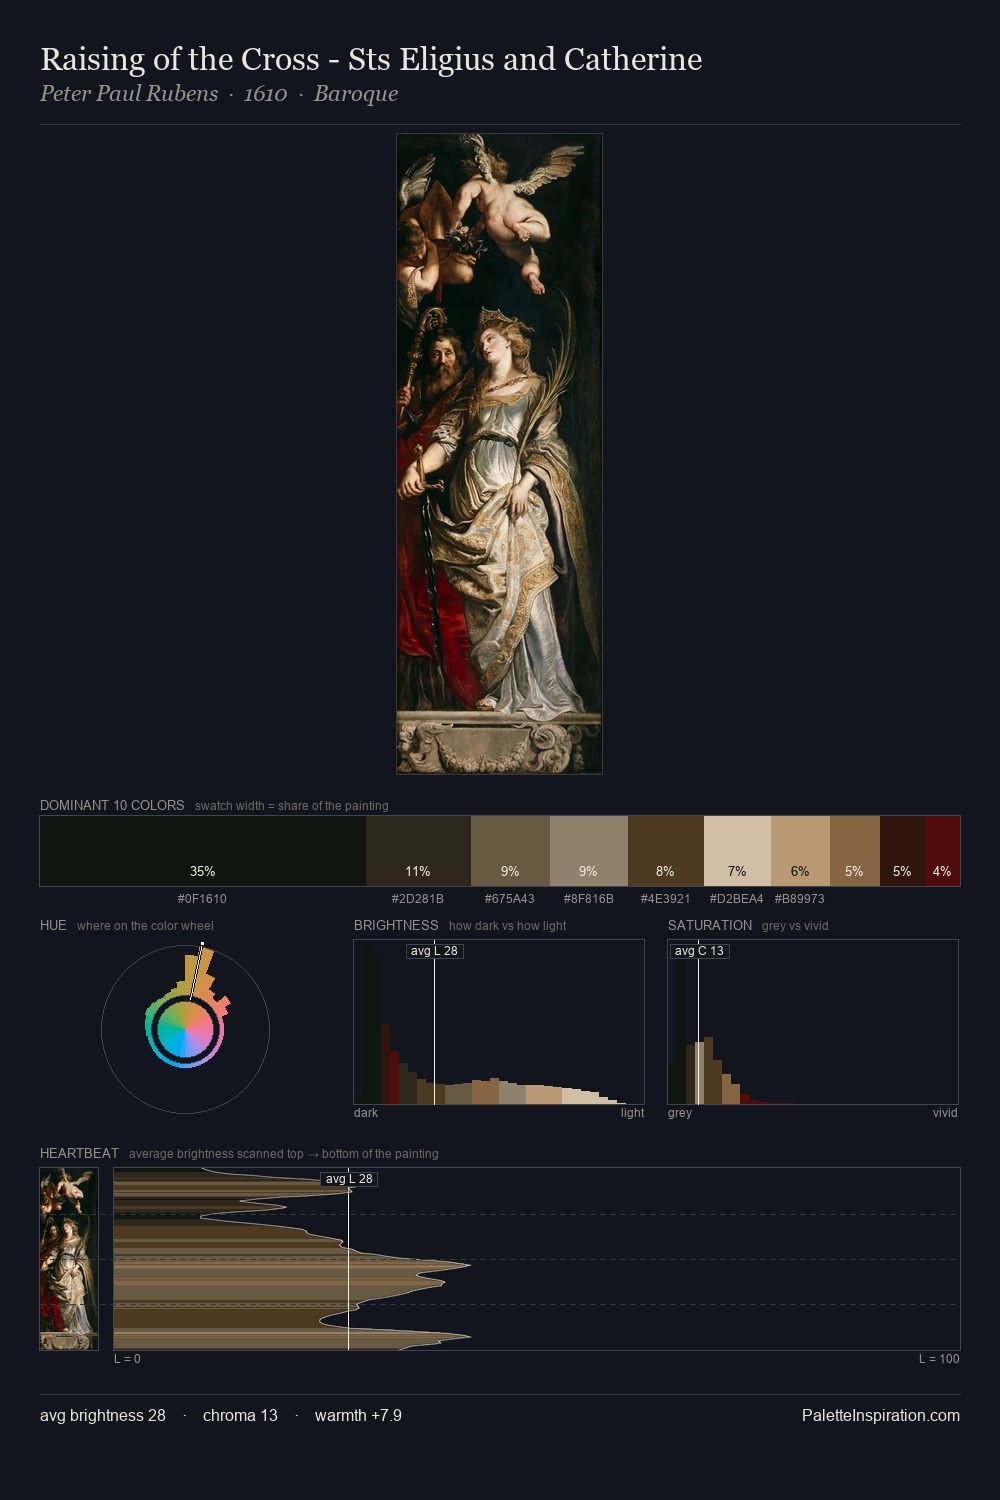Click the hex code #4E3921
Image resolution: width=1000 pixels, height=1500 pixels.
coord(666,899)
